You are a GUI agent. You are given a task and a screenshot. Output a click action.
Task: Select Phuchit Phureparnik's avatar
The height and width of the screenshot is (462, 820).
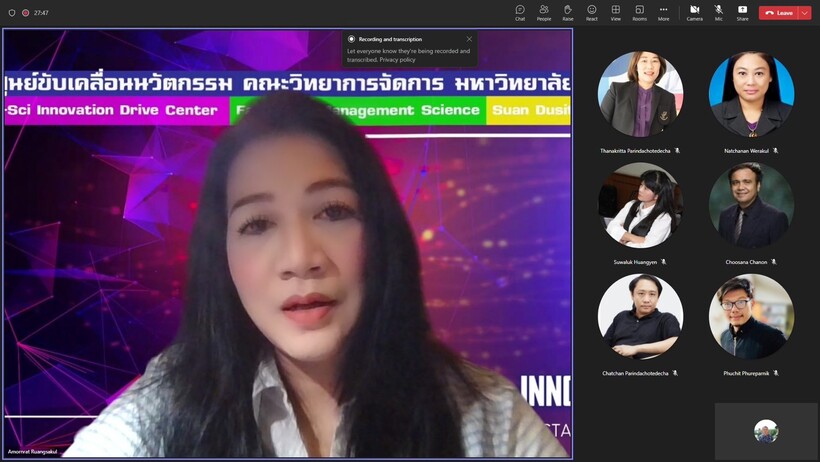tap(751, 317)
